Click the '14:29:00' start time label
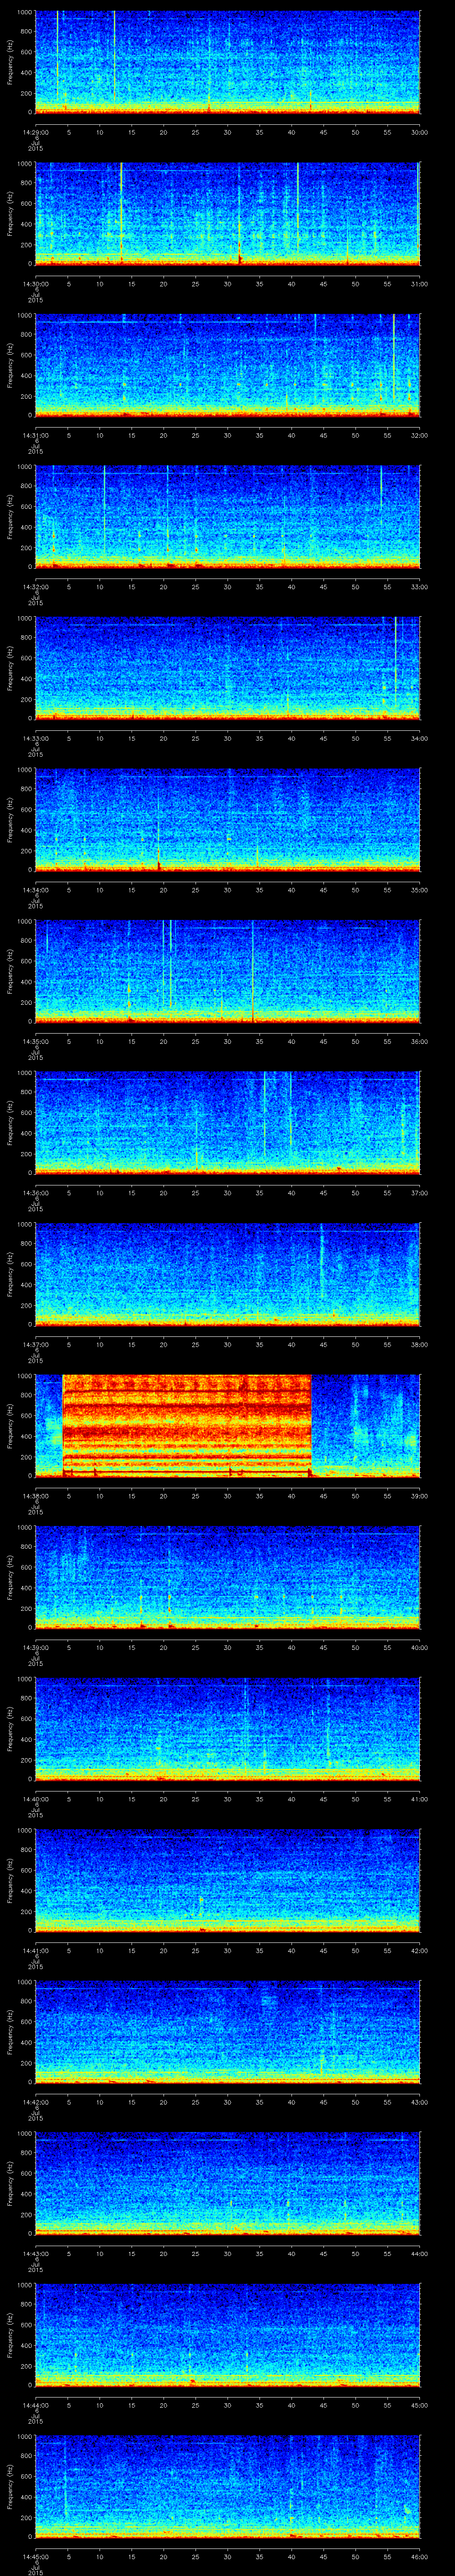 click(35, 132)
